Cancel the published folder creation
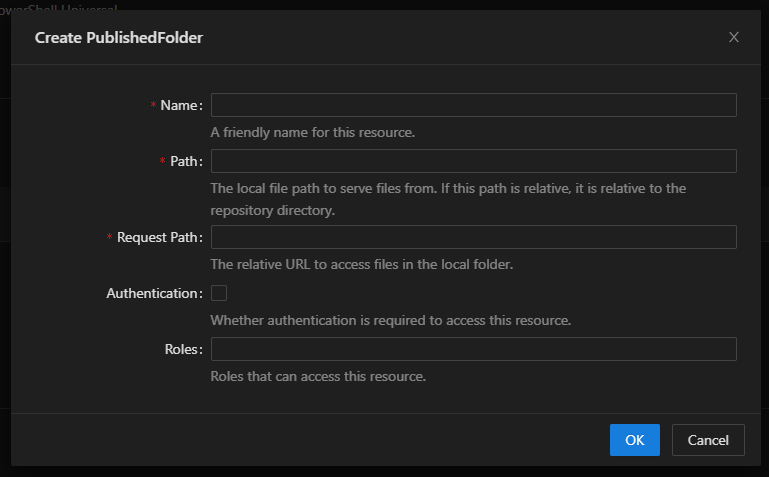Screen dimensions: 769x477 point(708,440)
